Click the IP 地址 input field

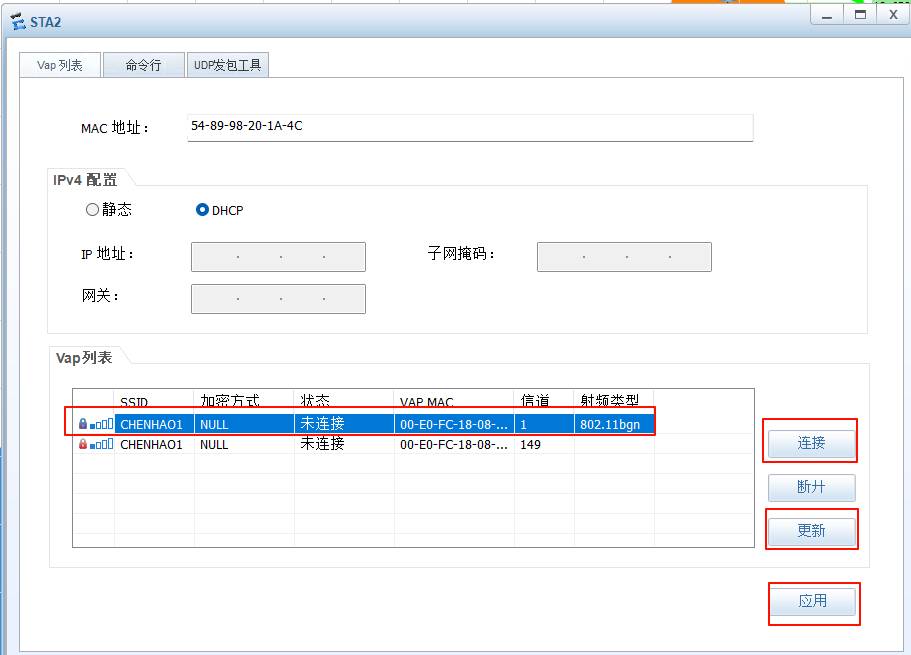coord(278,257)
